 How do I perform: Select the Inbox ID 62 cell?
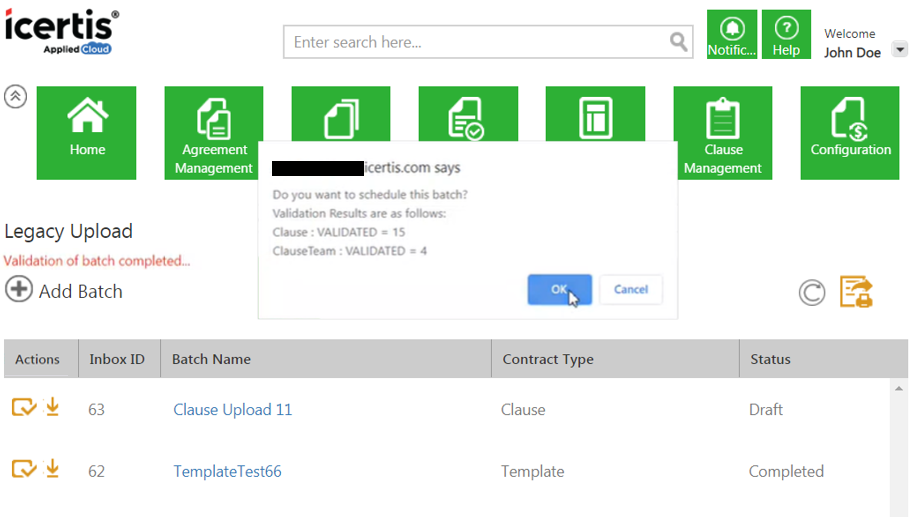tap(96, 471)
